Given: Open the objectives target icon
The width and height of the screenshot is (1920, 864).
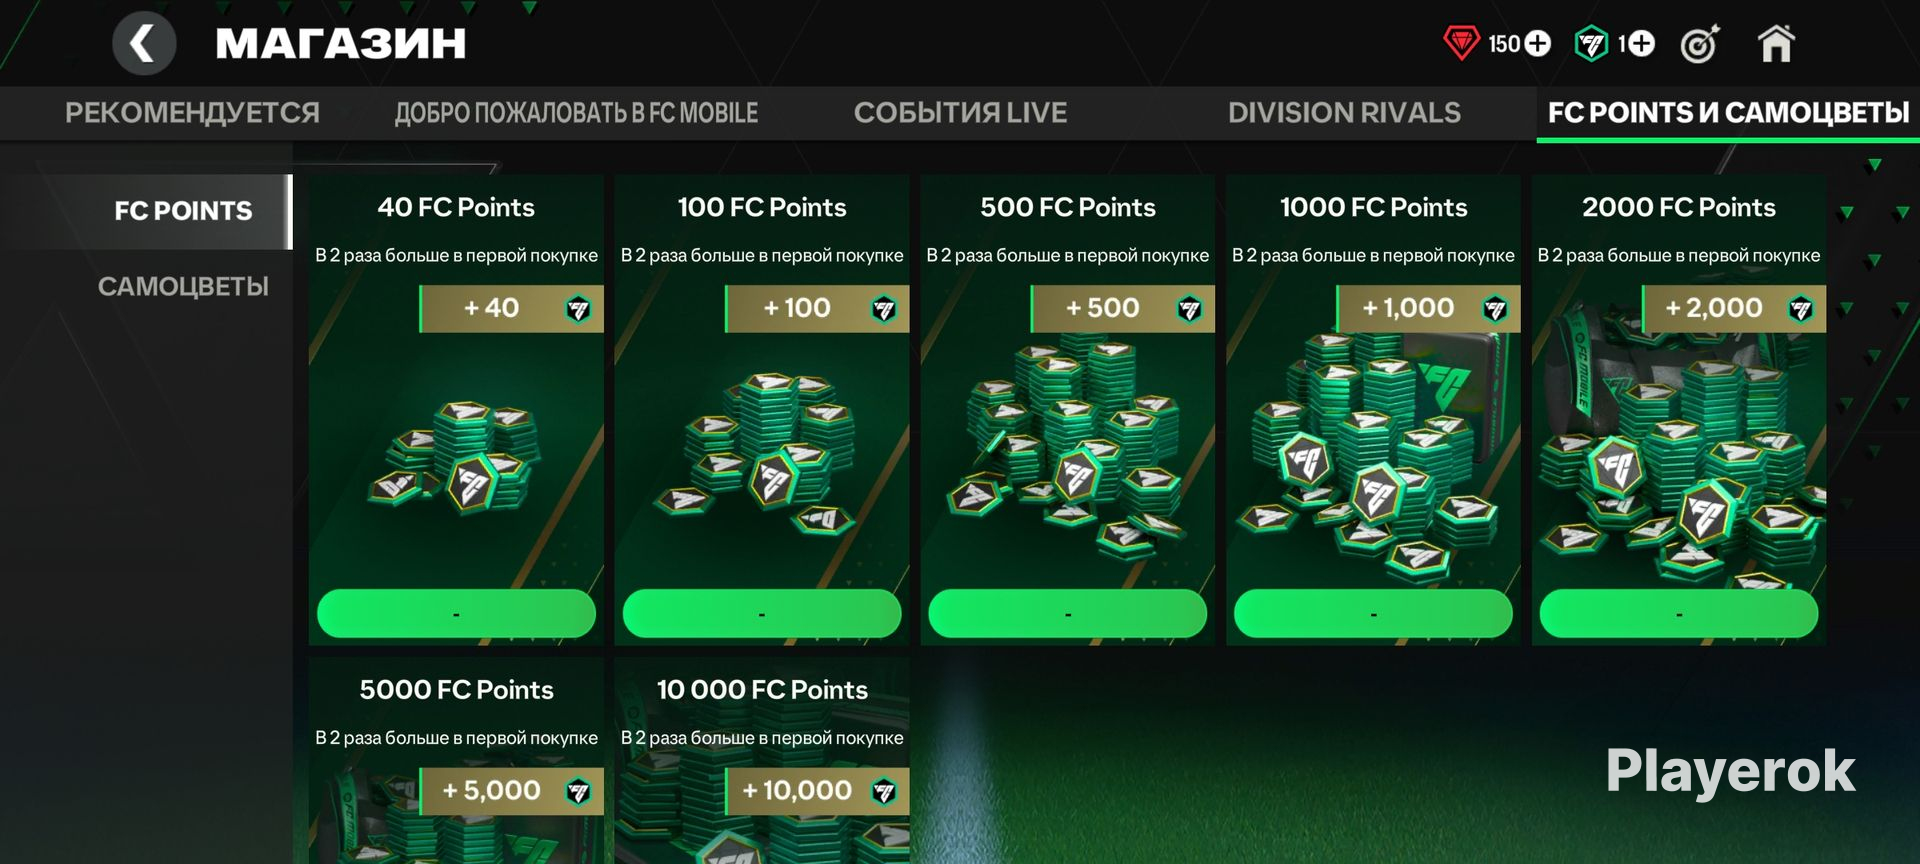Looking at the screenshot, I should (x=1699, y=43).
